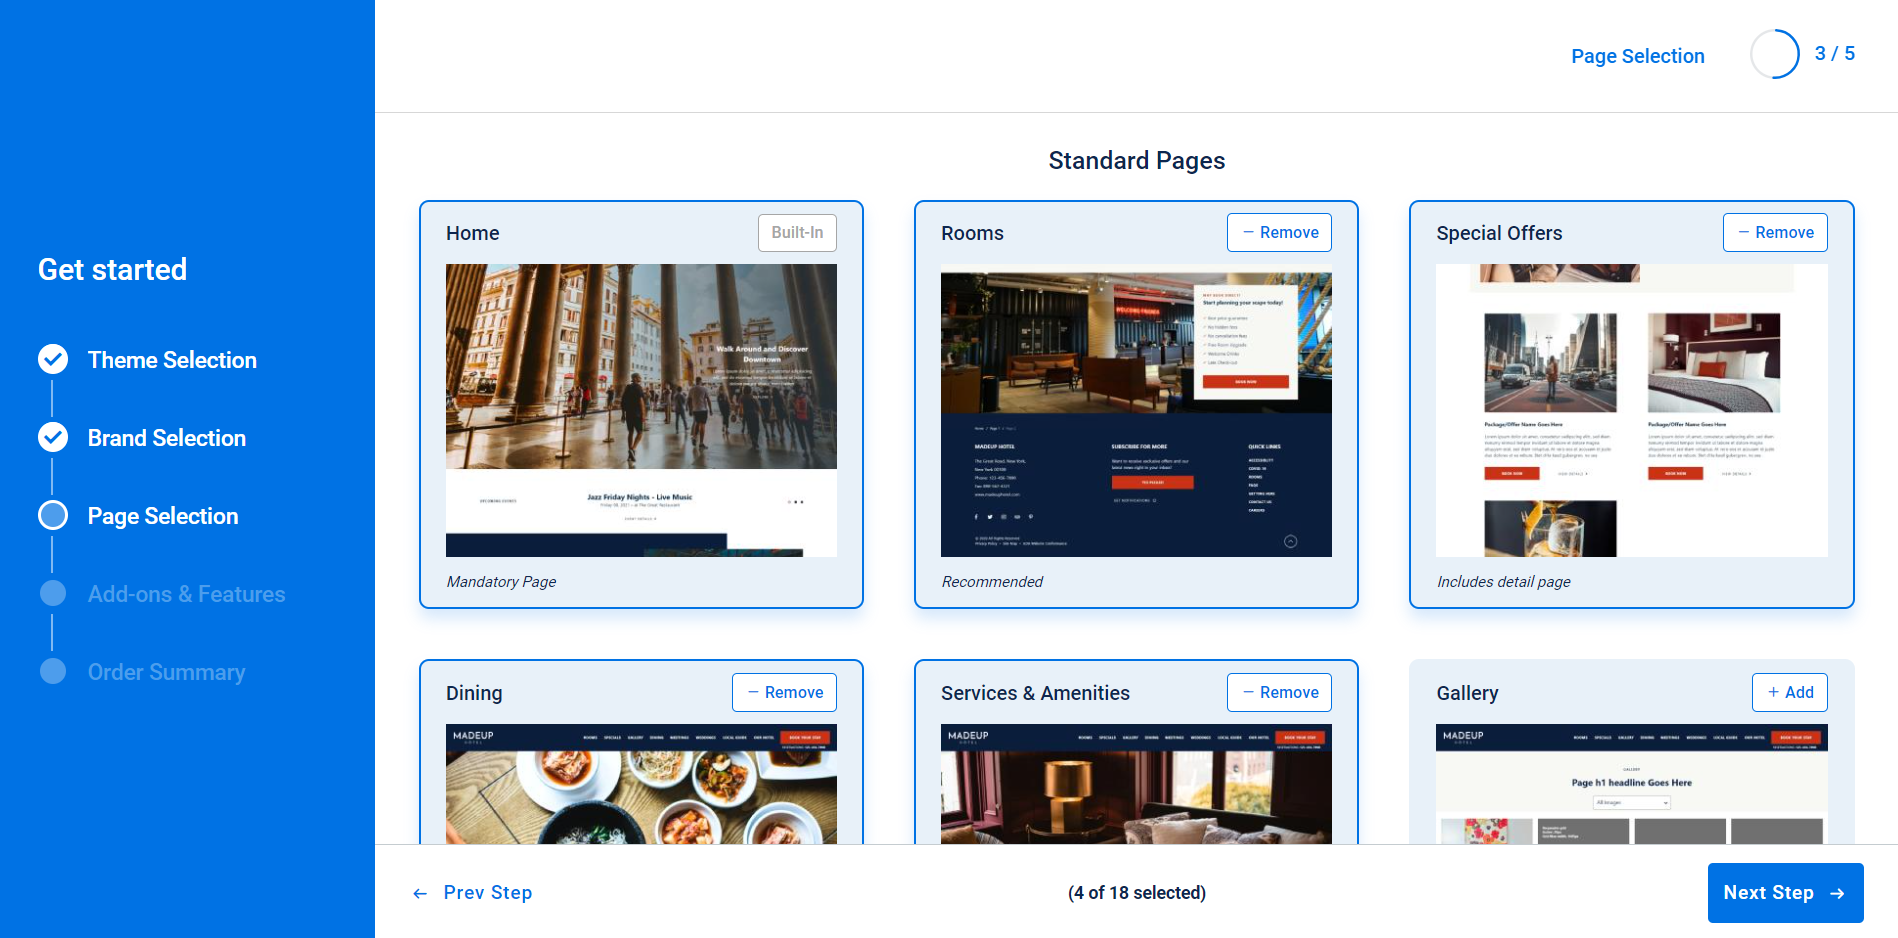Open the Dining page preview thumbnail

[641, 784]
